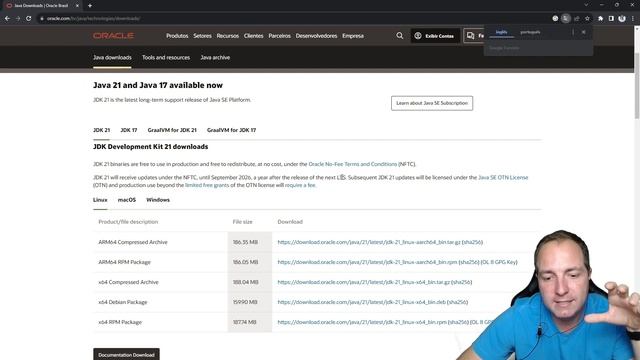Open the Clientes menu
Viewport: 640px width, 360px height.
253,36
